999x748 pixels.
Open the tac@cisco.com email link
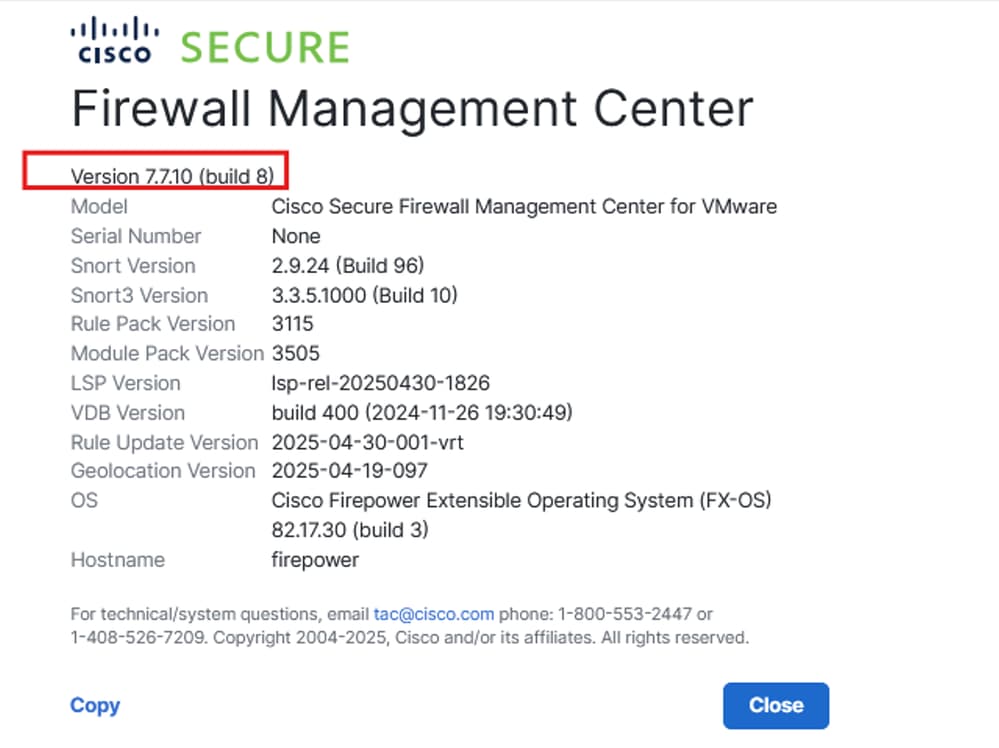click(x=433, y=614)
